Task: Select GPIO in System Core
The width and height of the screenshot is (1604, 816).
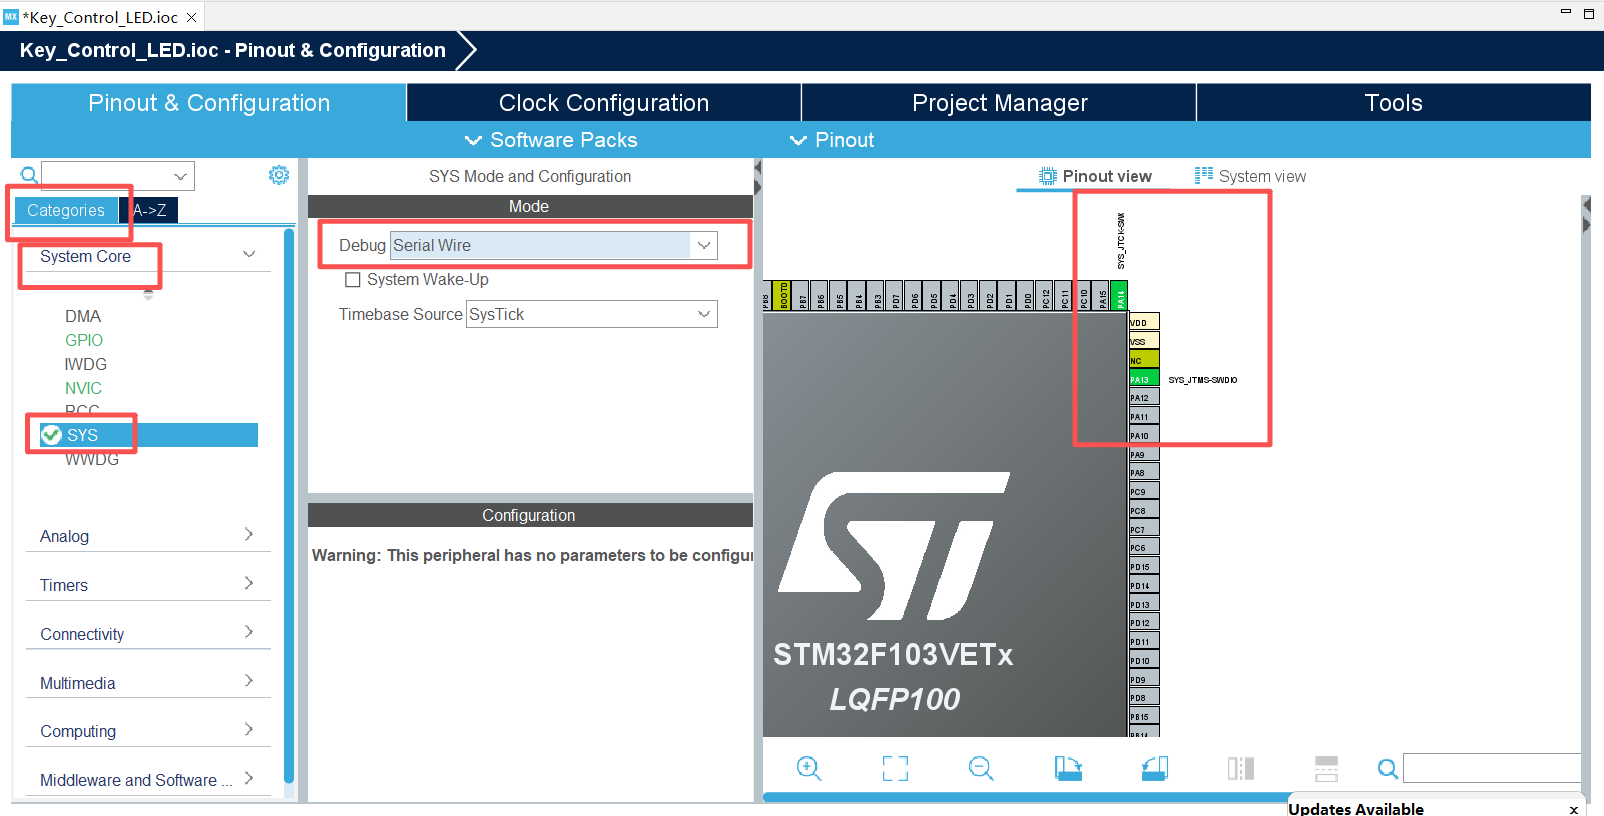Action: click(x=84, y=340)
